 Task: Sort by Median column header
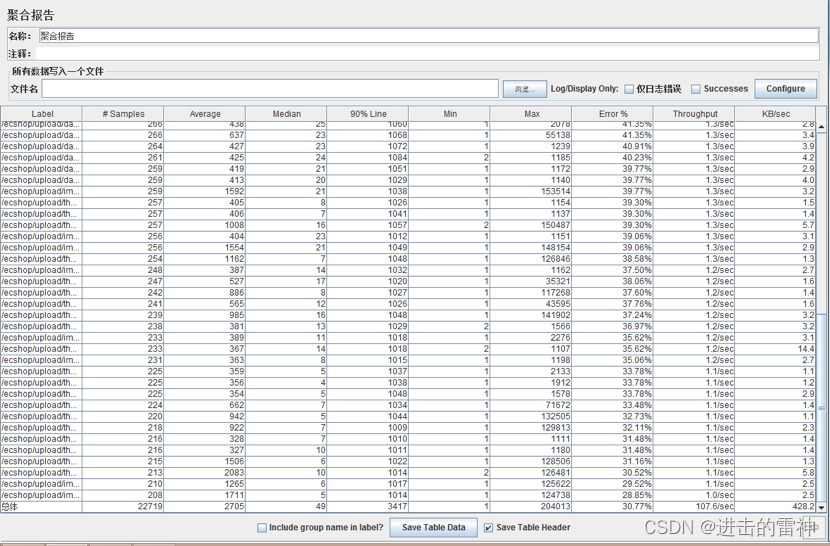(286, 114)
